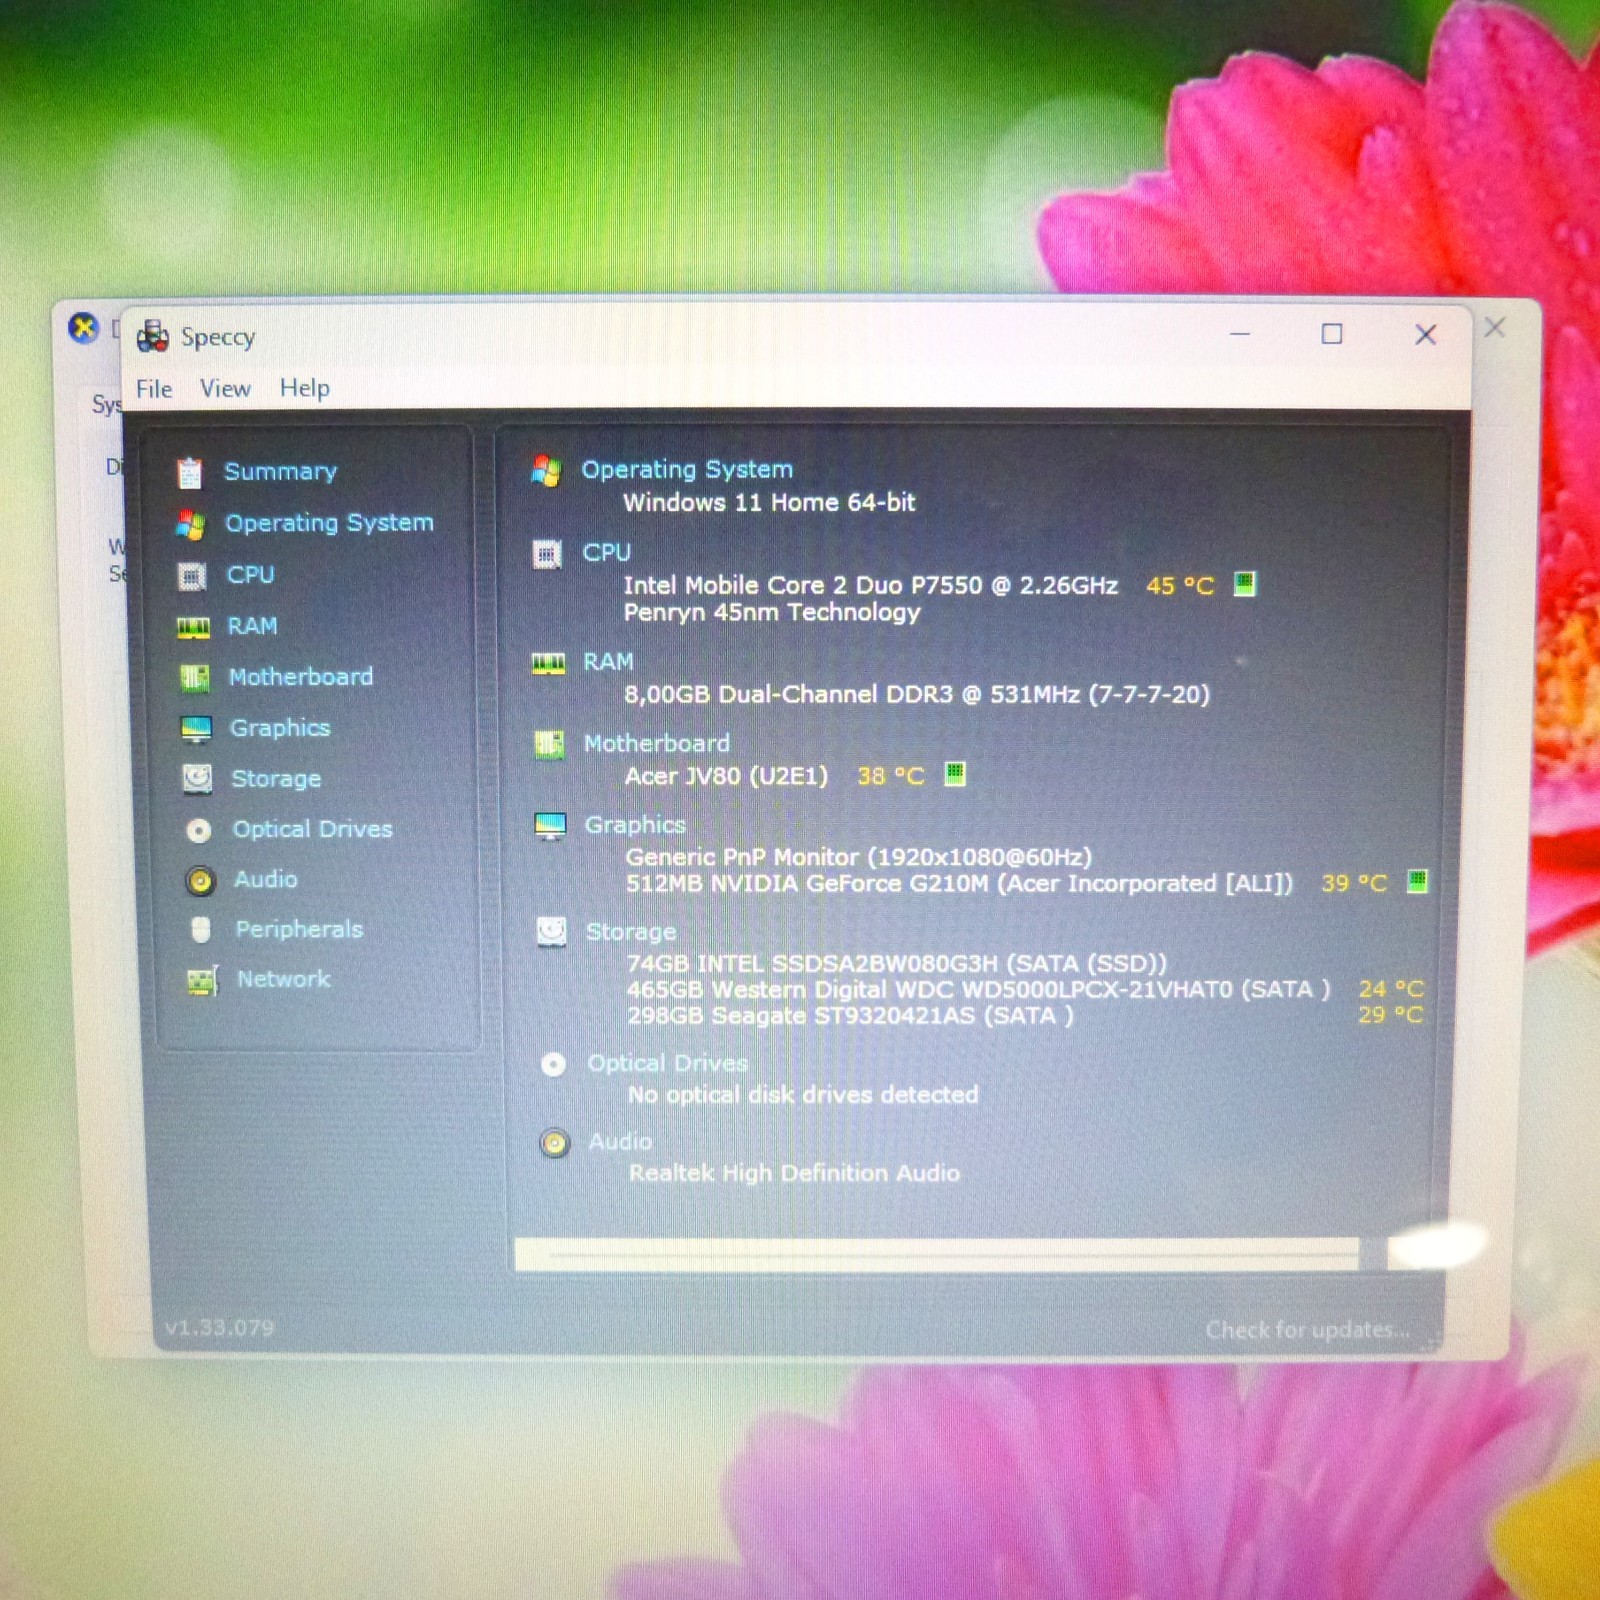Screen dimensions: 1600x1600
Task: Click the Graphics monitor icon in sidebar
Action: click(x=196, y=729)
